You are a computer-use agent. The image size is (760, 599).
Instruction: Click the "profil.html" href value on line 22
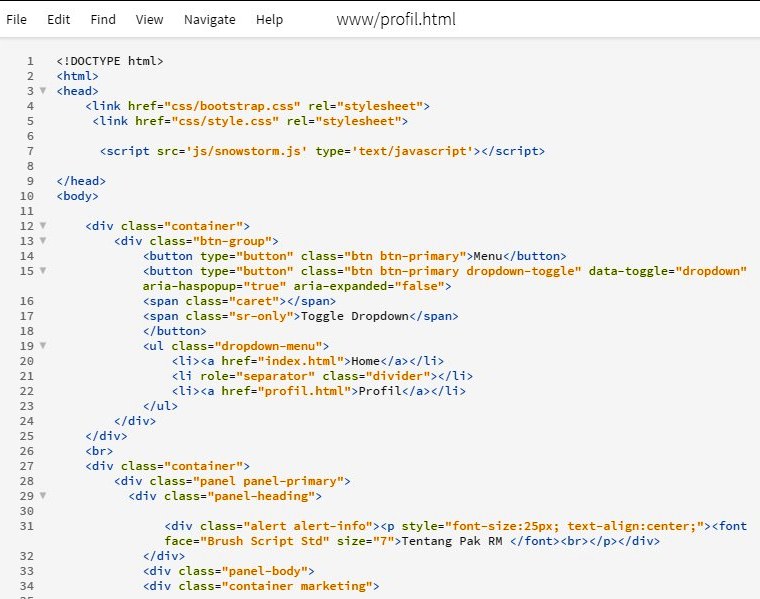point(308,391)
